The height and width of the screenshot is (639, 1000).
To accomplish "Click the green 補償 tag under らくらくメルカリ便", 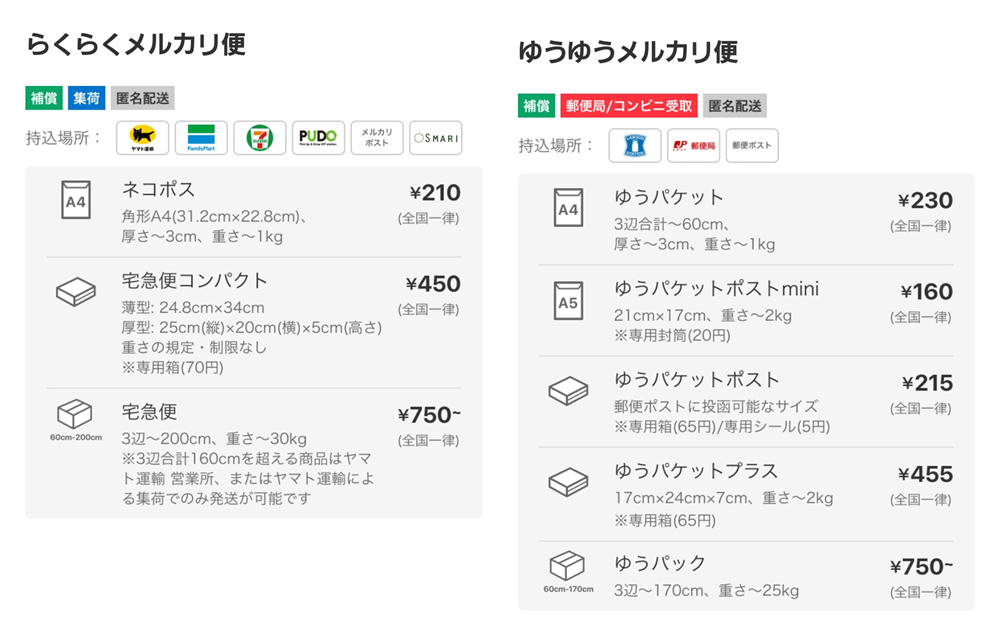I will click(x=44, y=98).
